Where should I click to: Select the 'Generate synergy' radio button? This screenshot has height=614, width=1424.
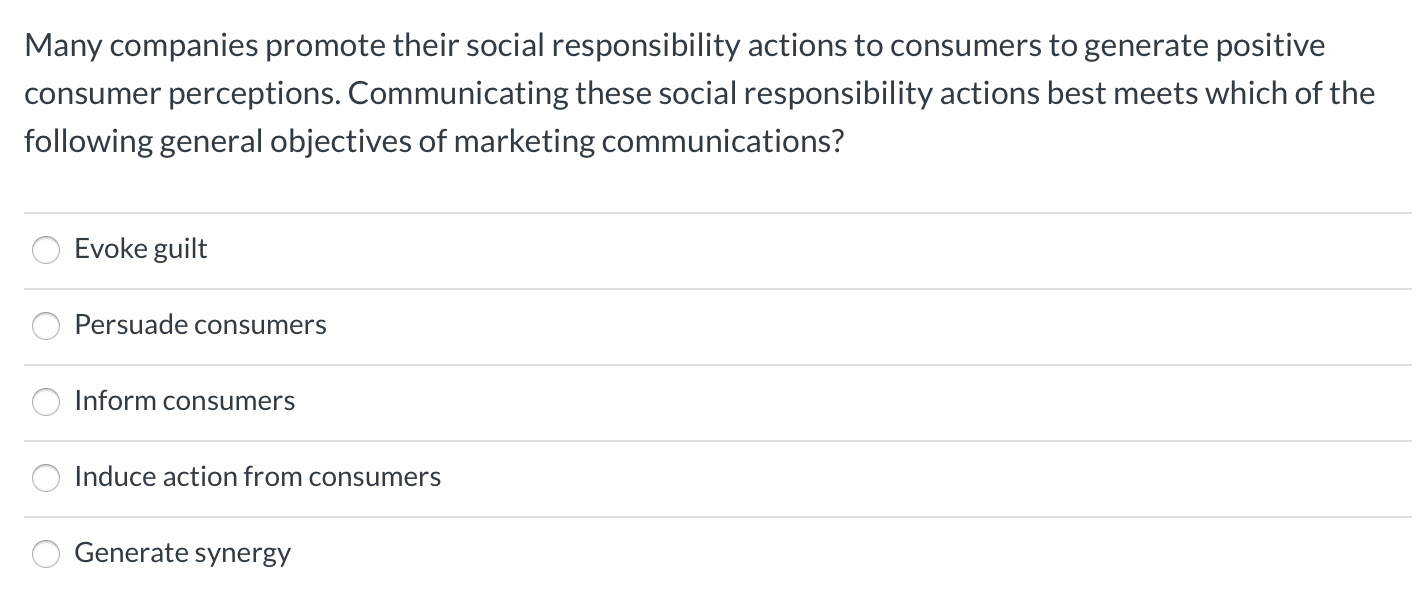[46, 553]
